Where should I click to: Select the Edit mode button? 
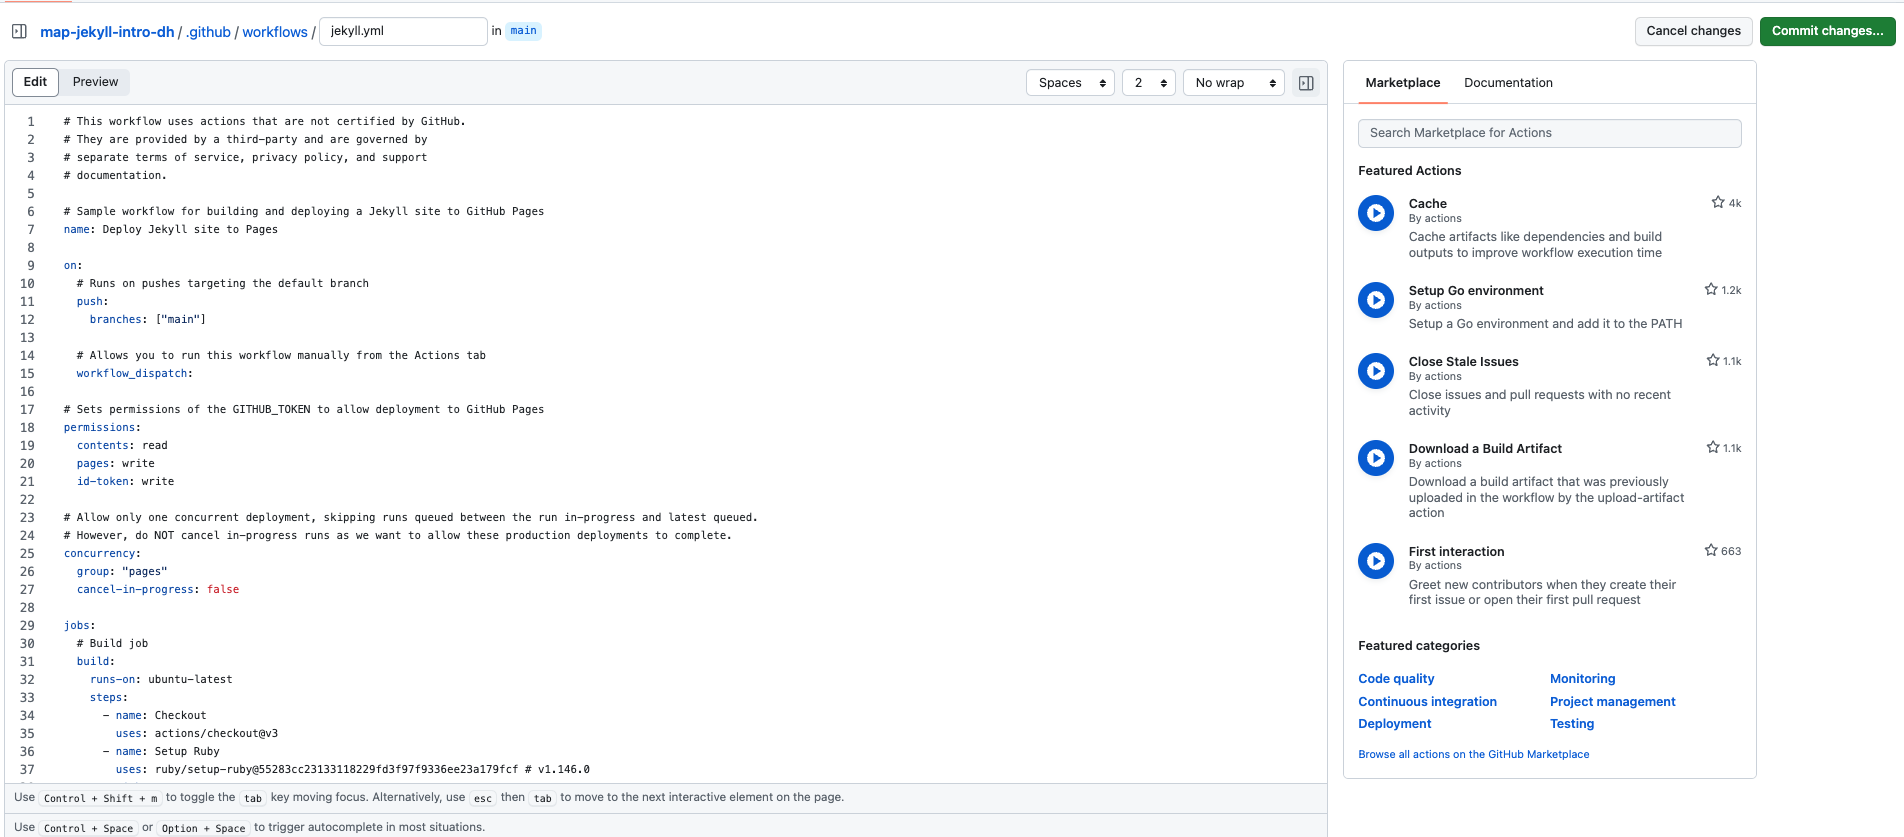(35, 82)
